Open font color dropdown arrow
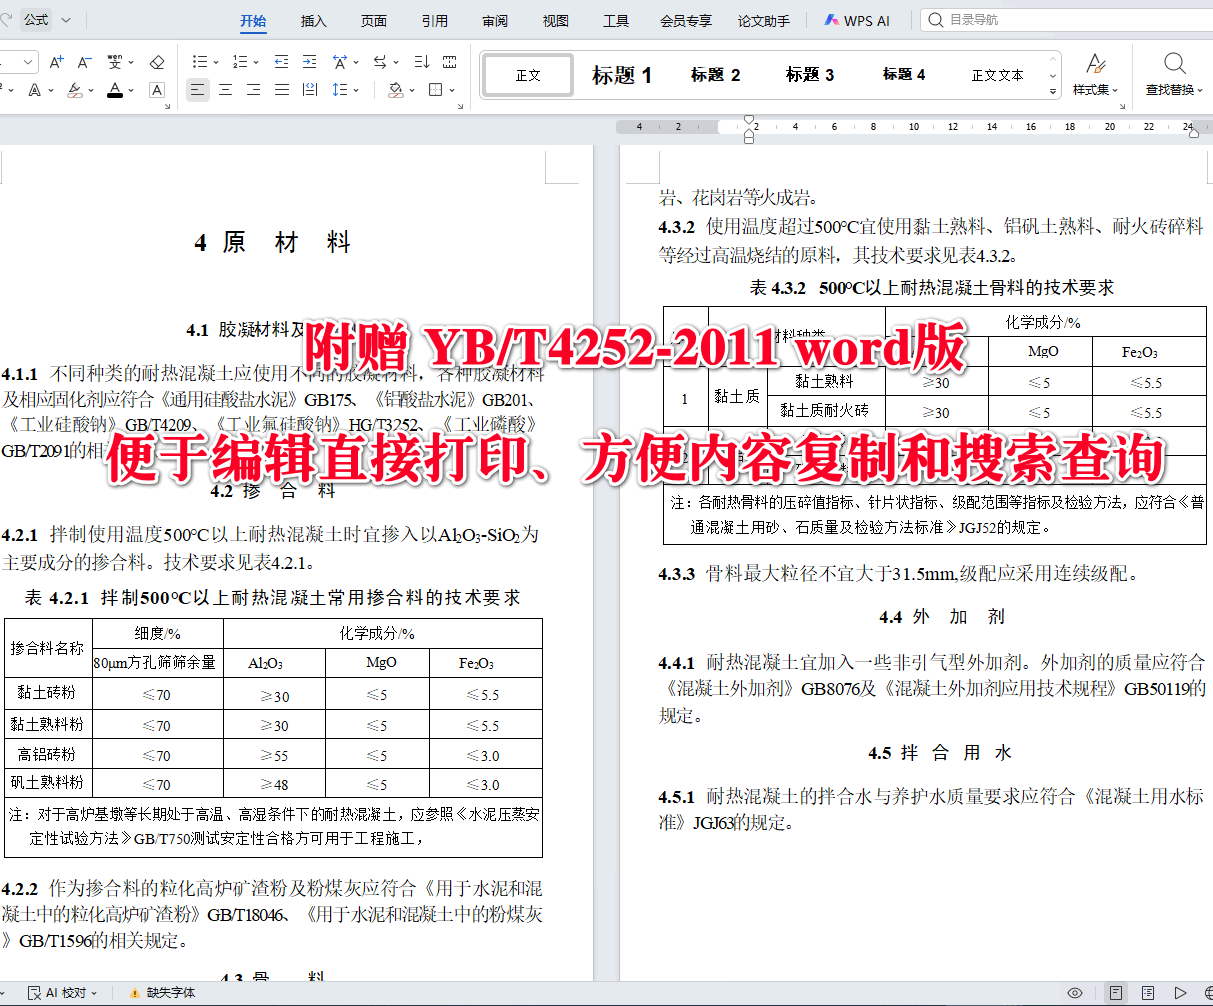 131,90
